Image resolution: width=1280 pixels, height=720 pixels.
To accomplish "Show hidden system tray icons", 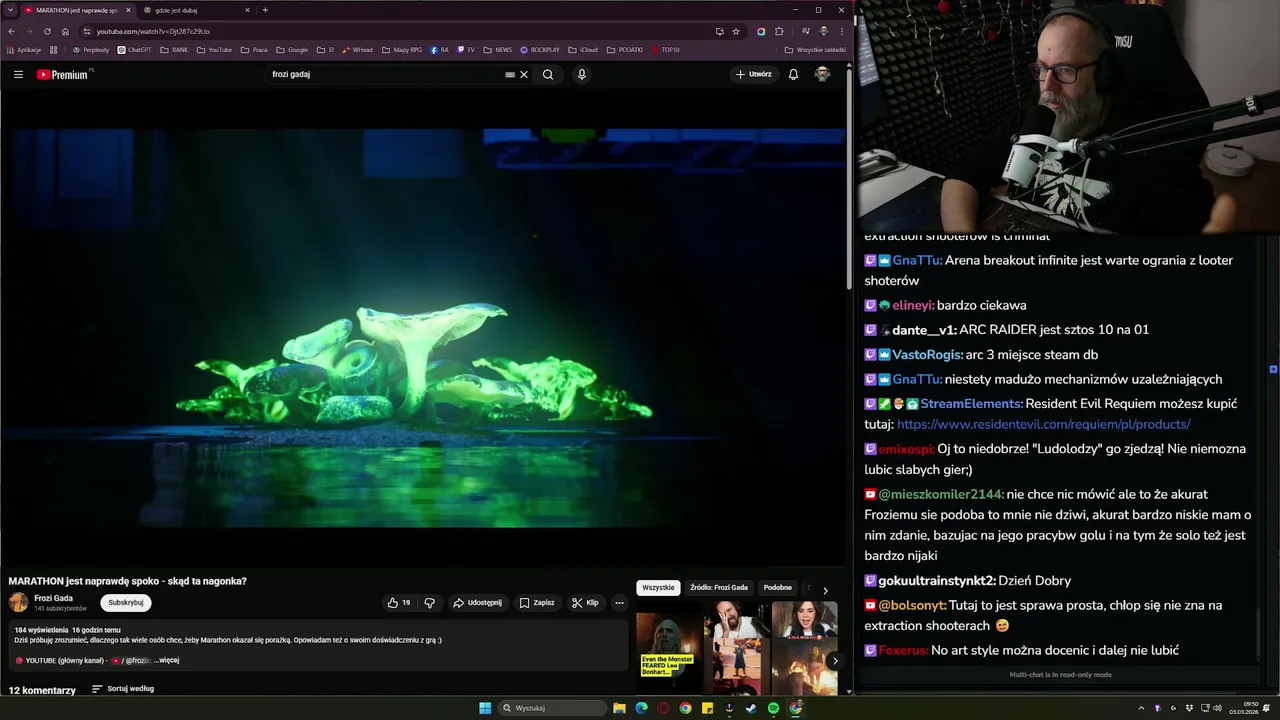I will tap(1141, 708).
